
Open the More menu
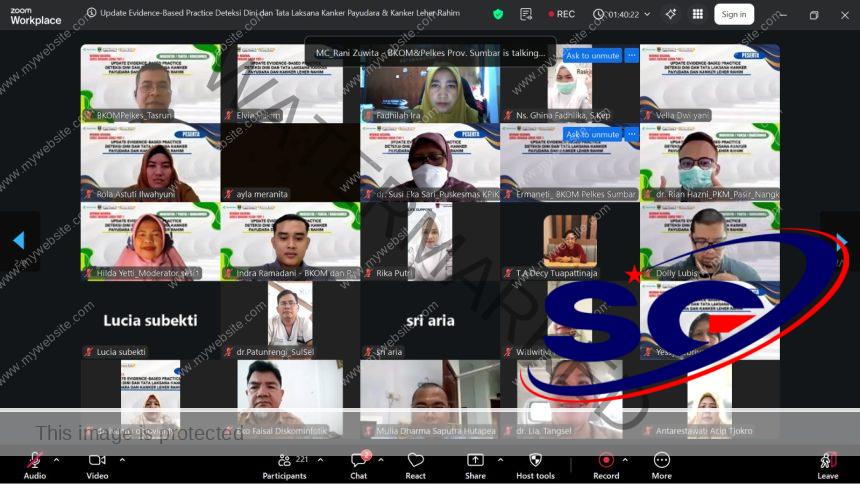click(662, 464)
